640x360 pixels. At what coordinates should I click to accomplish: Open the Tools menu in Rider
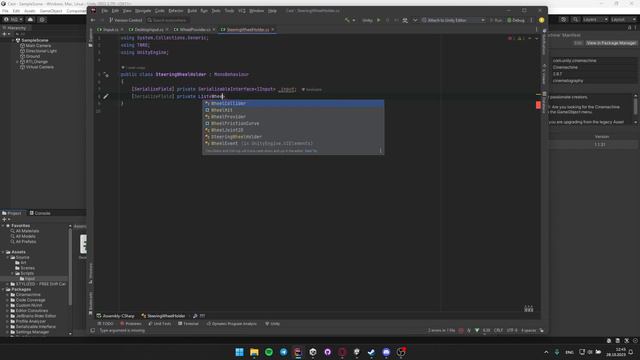point(229,11)
